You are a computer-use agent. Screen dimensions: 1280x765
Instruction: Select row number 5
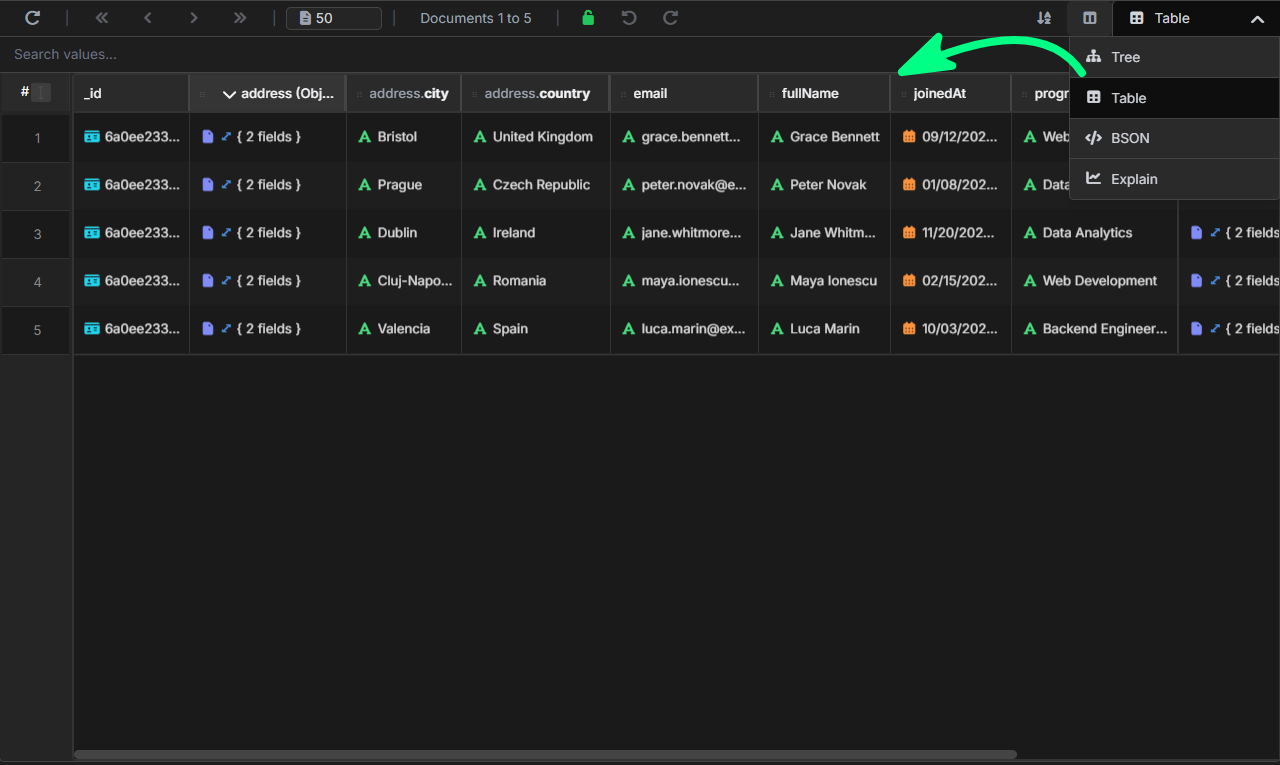pyautogui.click(x=37, y=330)
